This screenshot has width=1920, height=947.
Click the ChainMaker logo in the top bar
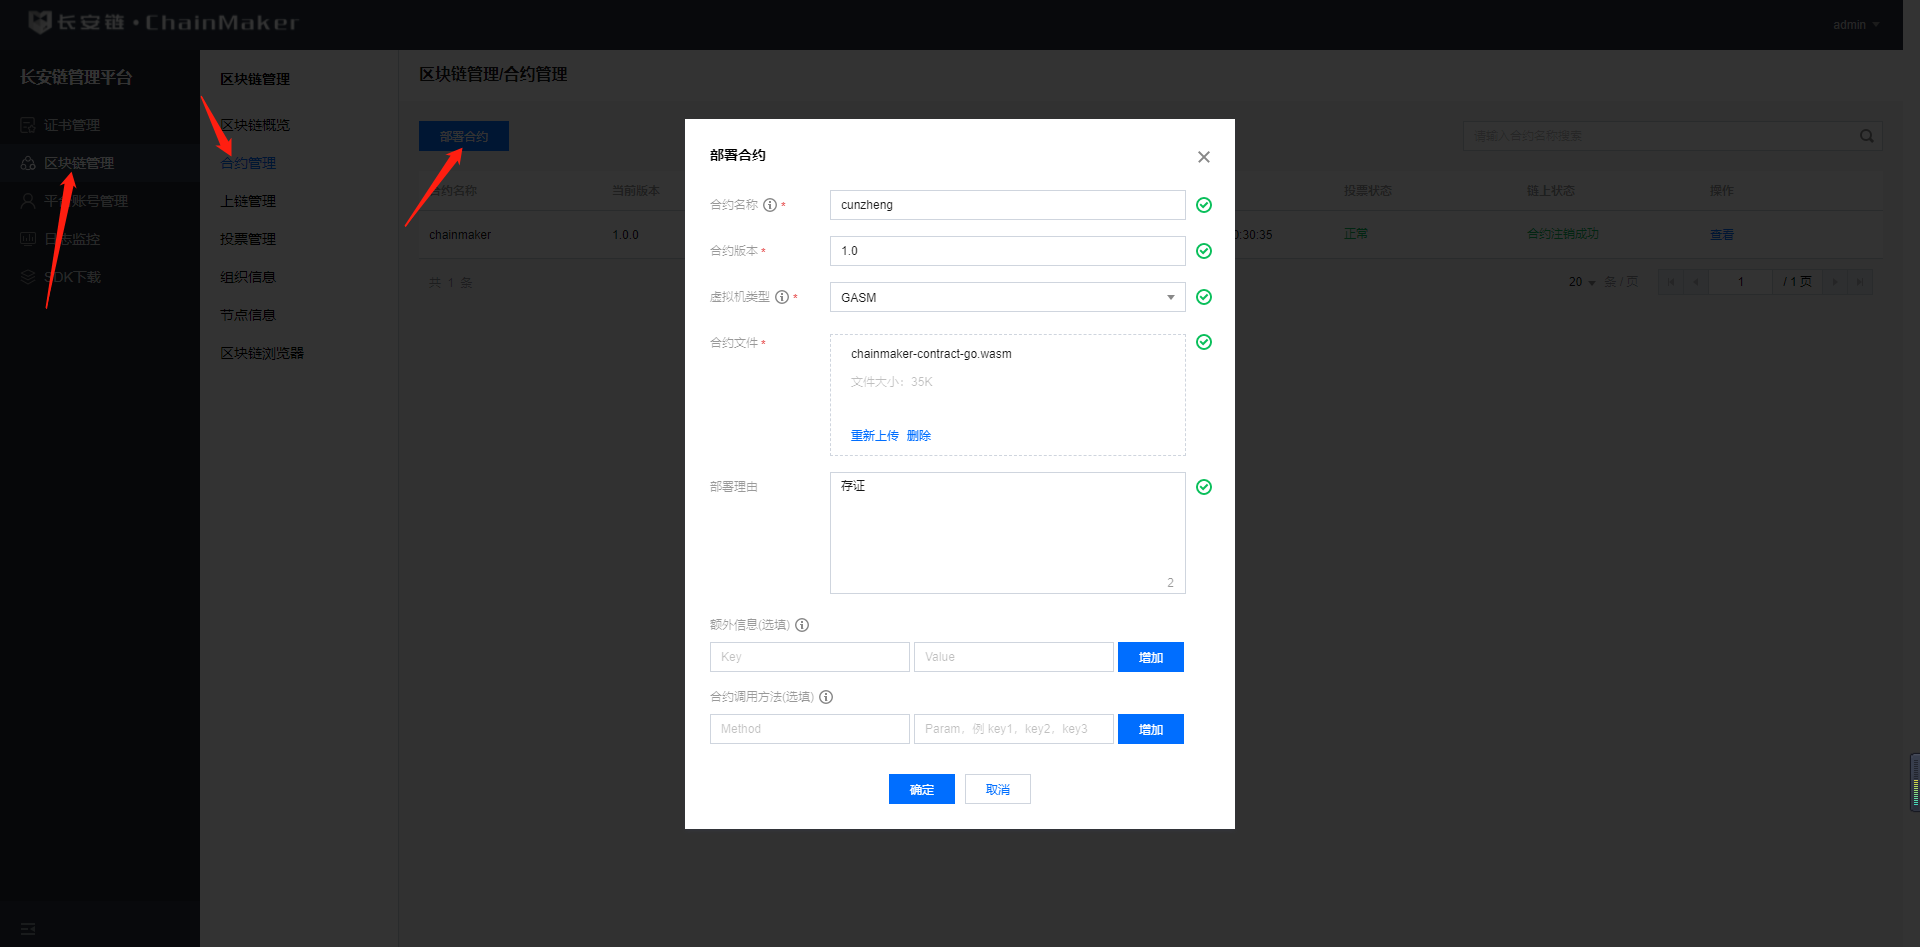click(x=163, y=22)
